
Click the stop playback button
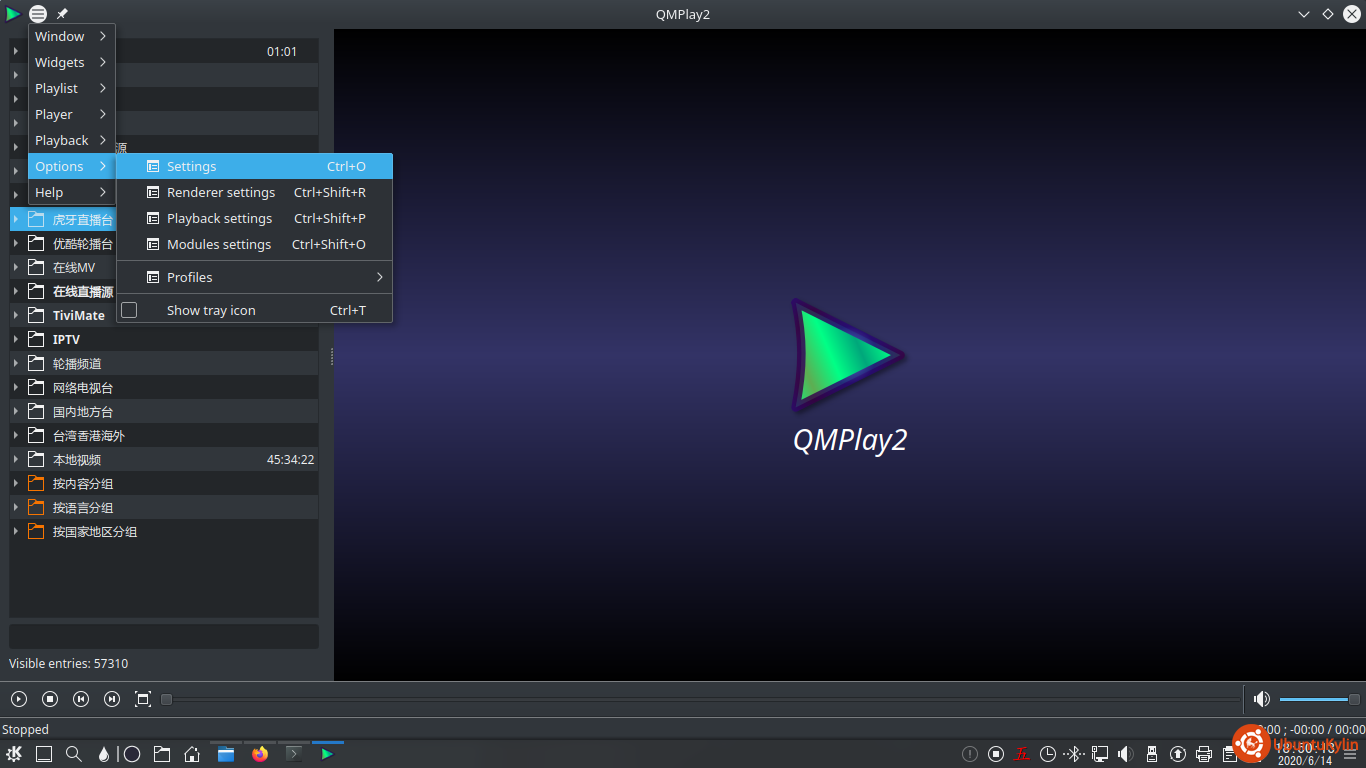click(50, 699)
